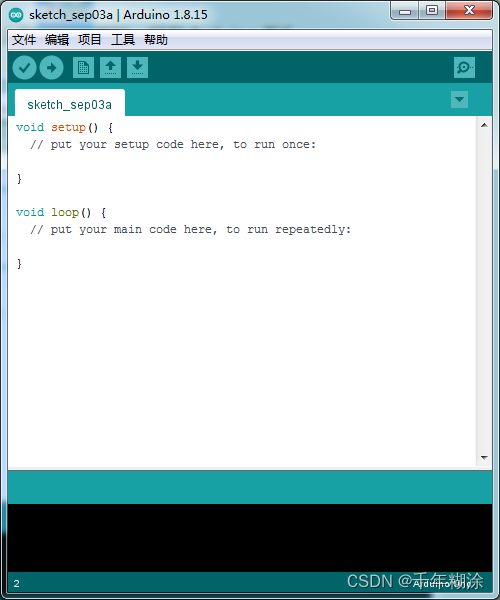This screenshot has height=600, width=500.
Task: Click the 'put your setup code here' comment
Action: tap(173, 145)
